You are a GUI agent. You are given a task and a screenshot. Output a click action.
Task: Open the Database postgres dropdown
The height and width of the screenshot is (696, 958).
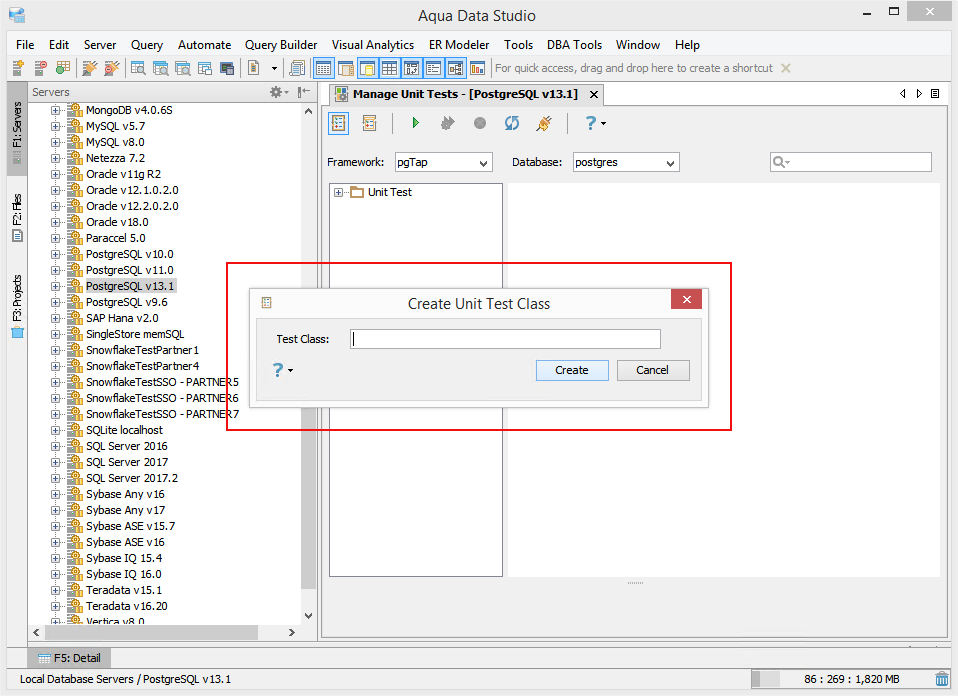pos(625,162)
